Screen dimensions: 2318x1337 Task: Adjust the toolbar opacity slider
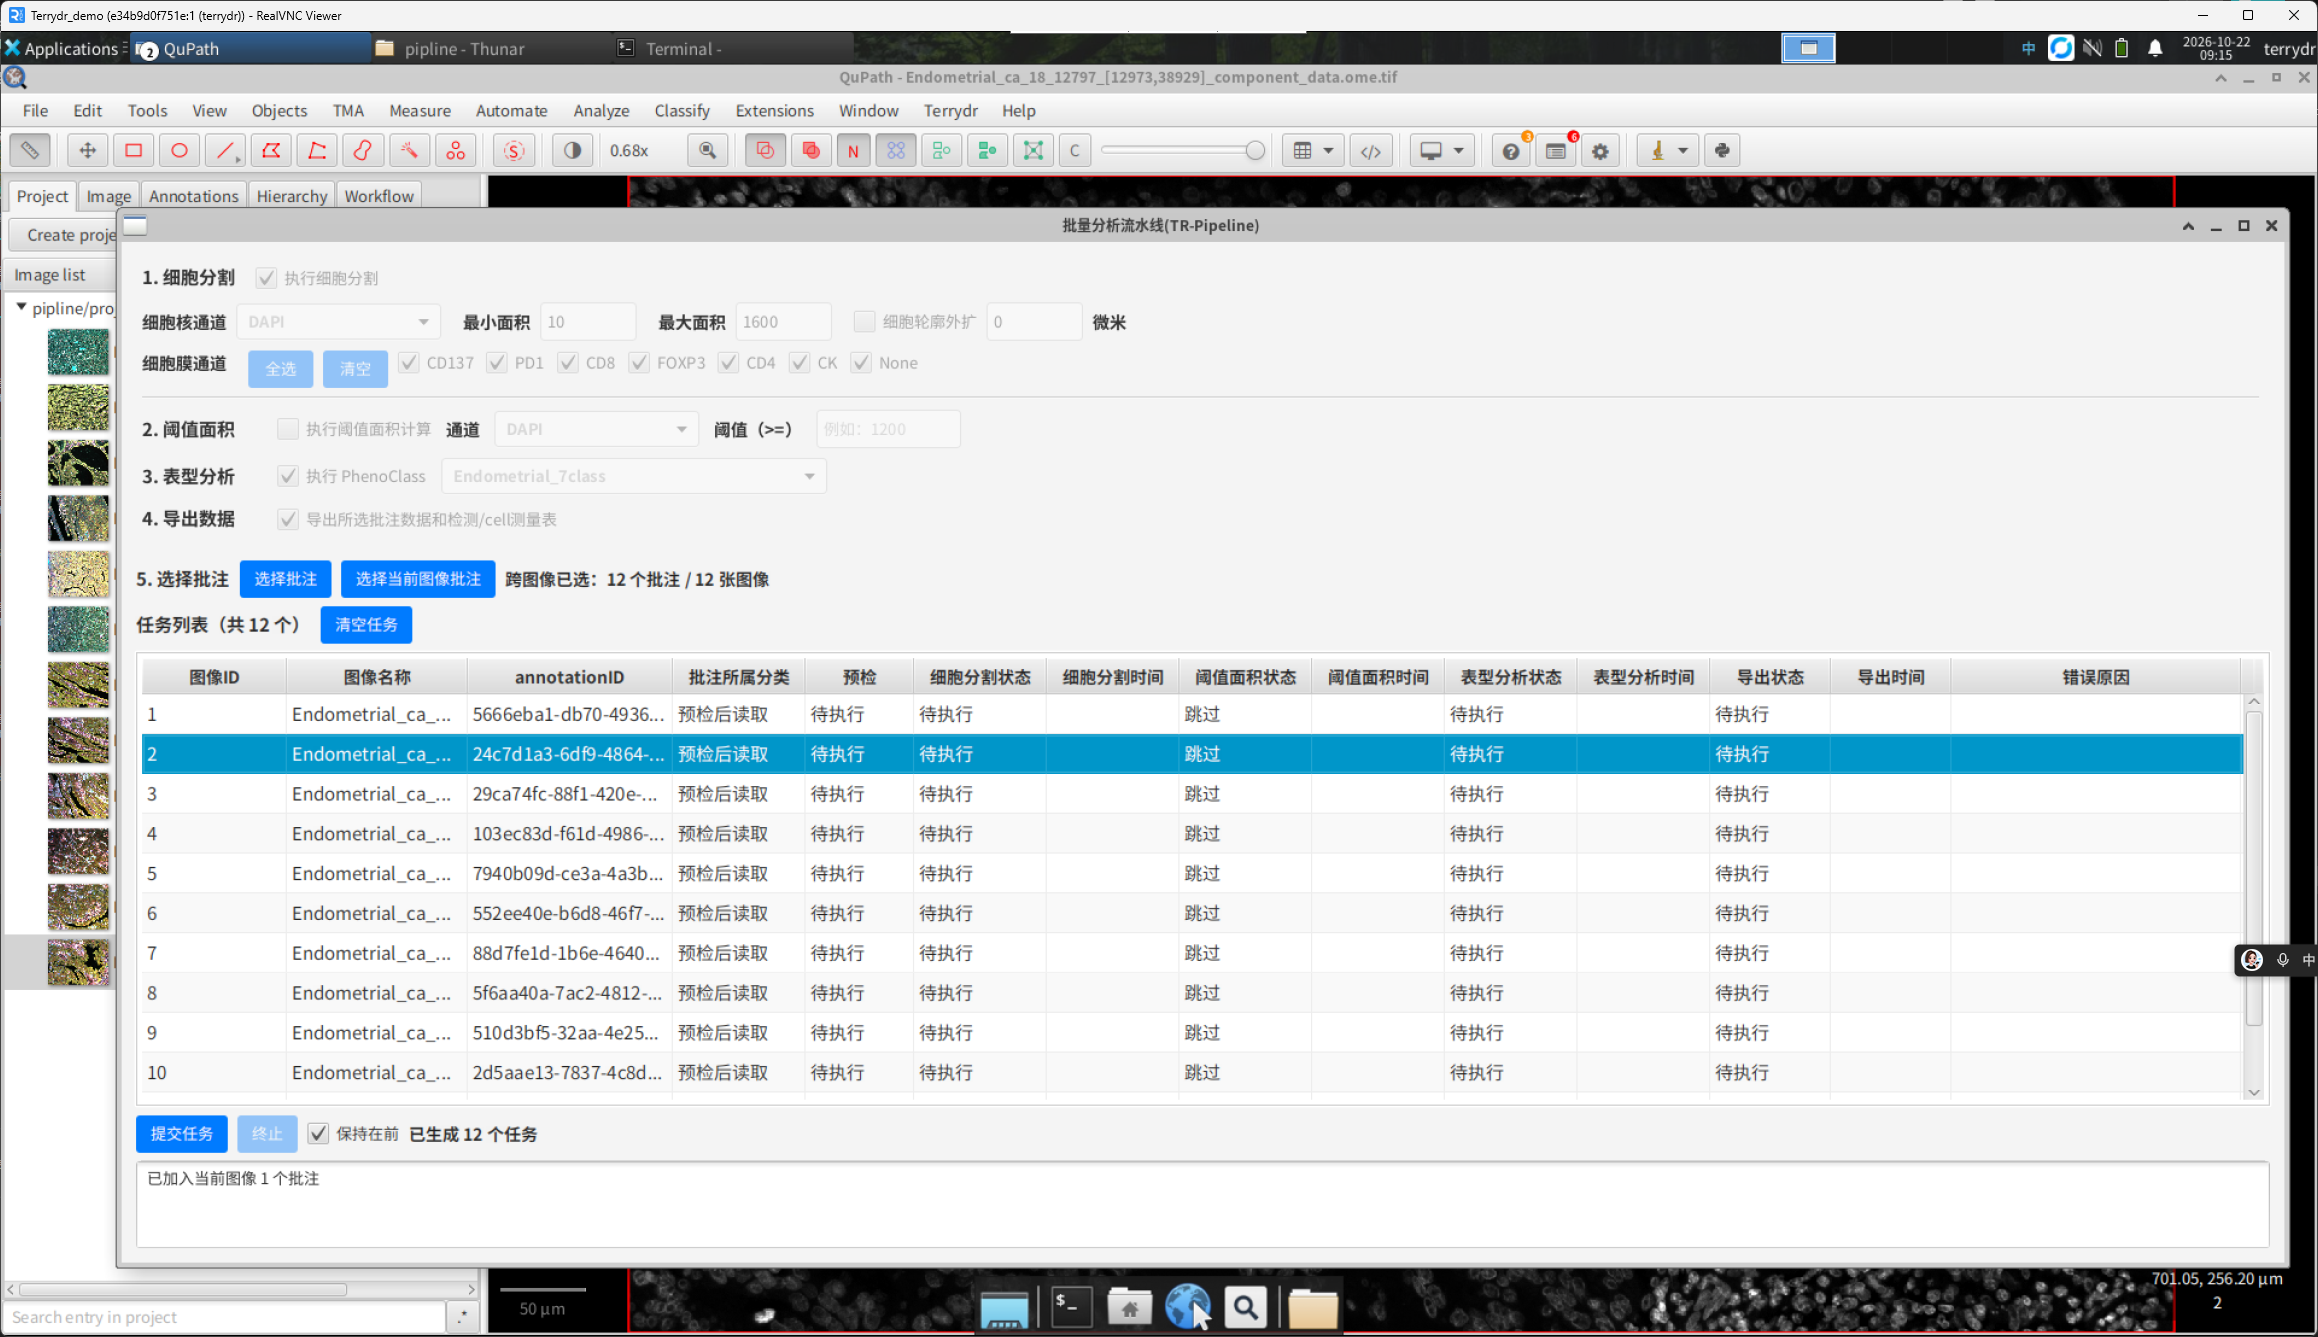tap(1182, 150)
